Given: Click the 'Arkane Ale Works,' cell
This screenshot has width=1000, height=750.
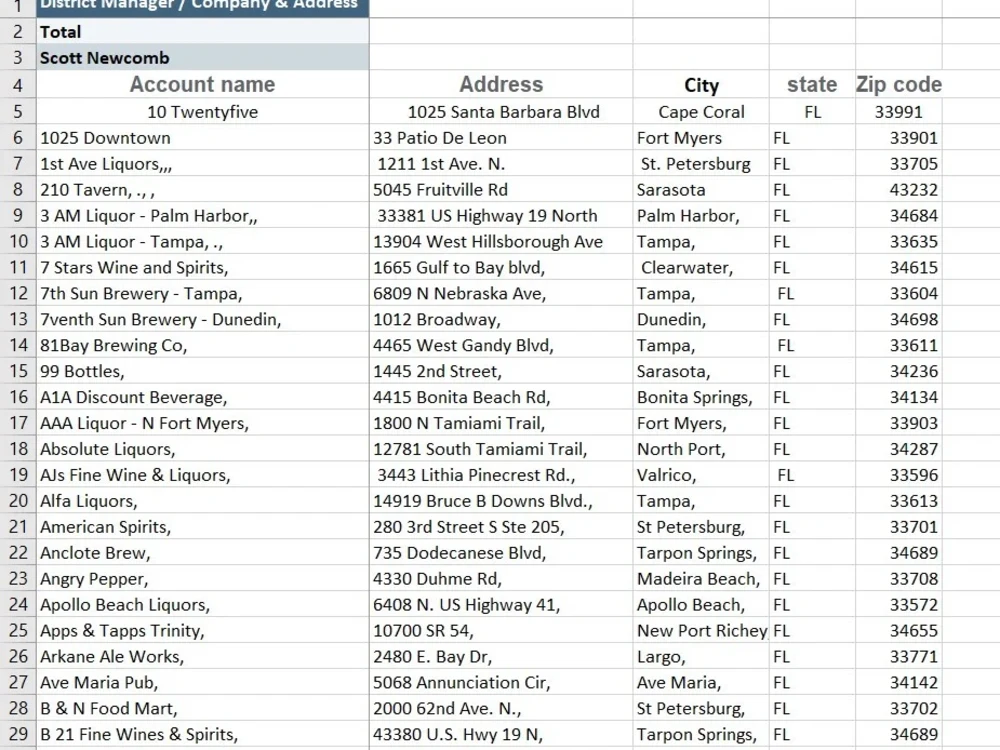Looking at the screenshot, I should (x=202, y=656).
